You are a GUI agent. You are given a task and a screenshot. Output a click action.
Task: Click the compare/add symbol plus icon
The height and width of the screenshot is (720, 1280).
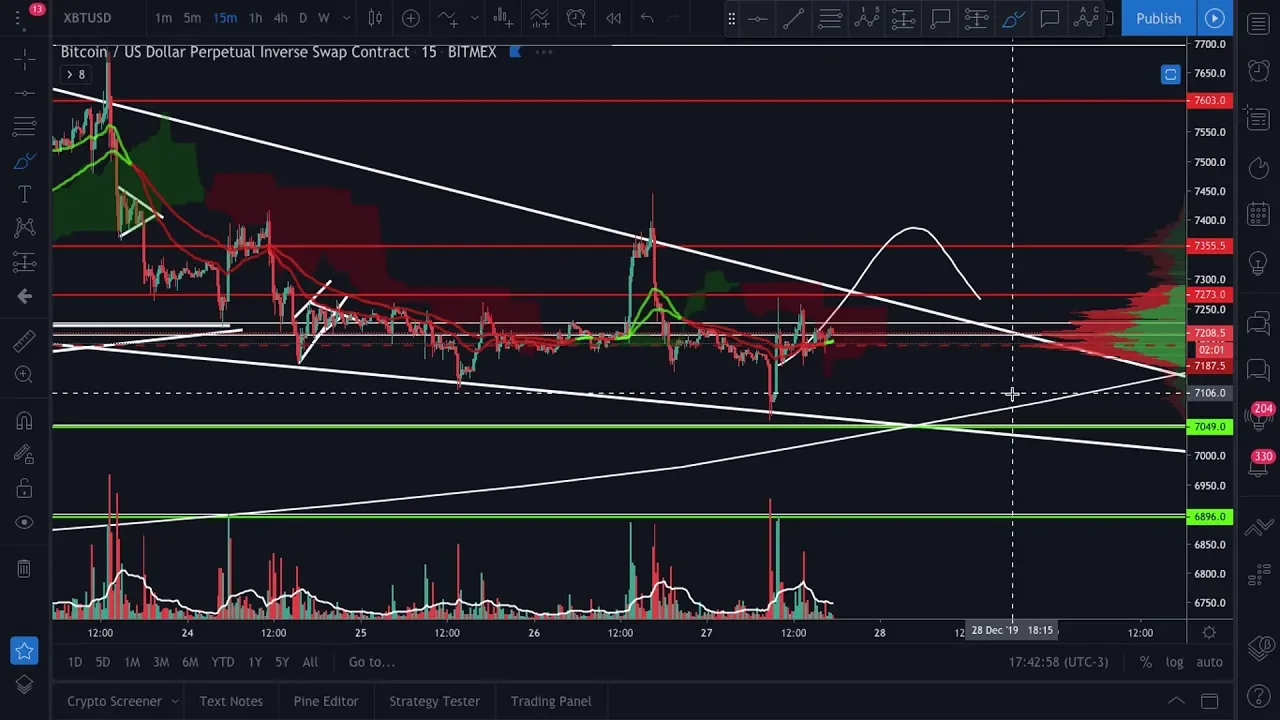tap(411, 18)
